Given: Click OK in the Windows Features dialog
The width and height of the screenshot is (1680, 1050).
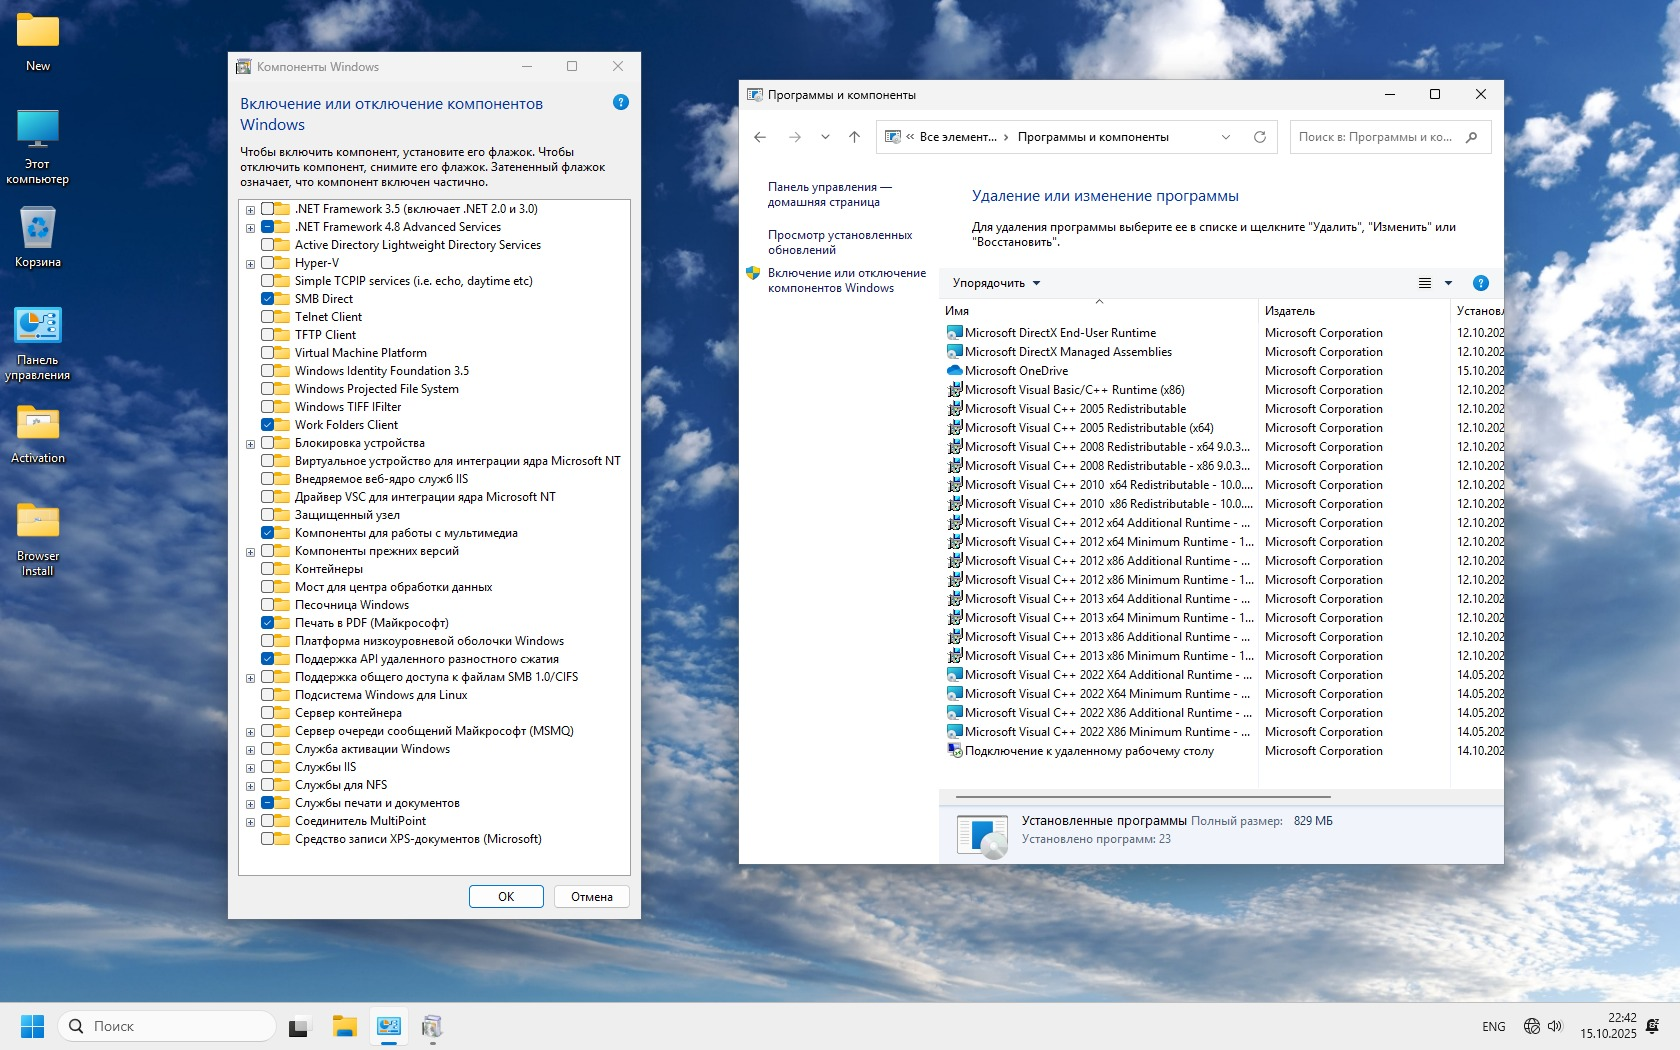Looking at the screenshot, I should [506, 897].
